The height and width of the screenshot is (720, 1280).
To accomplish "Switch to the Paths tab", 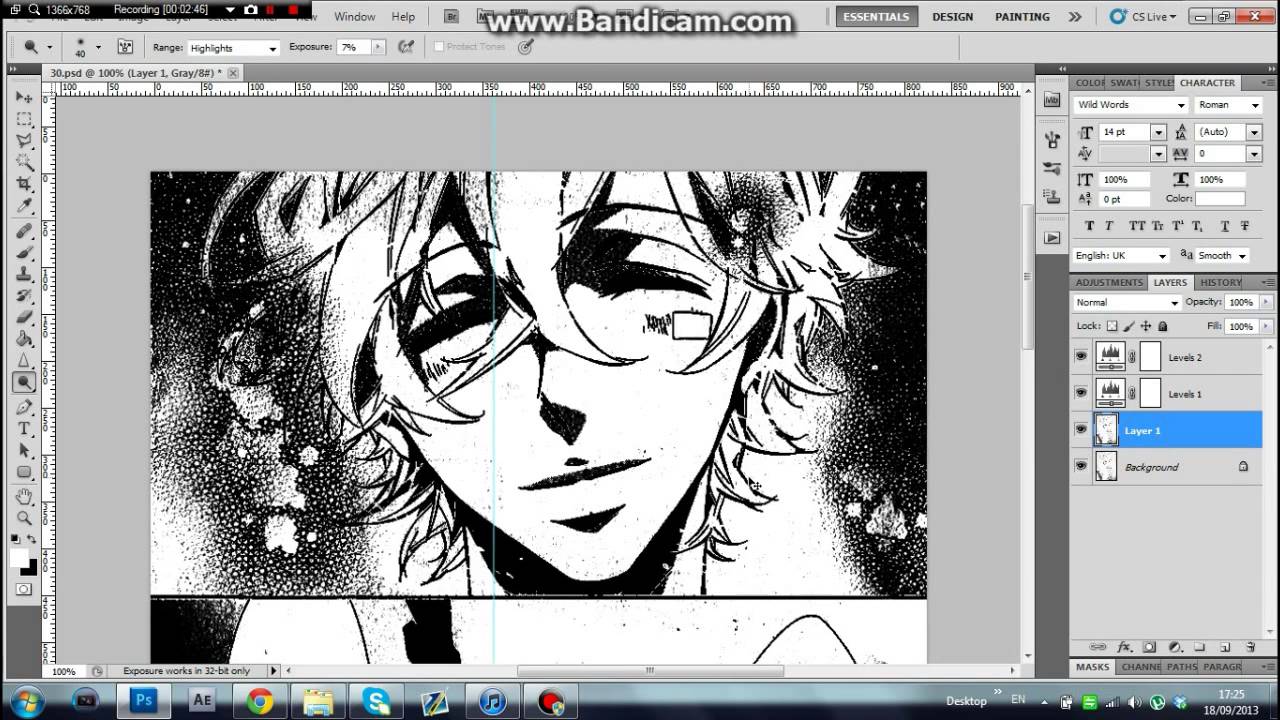I will point(1182,667).
